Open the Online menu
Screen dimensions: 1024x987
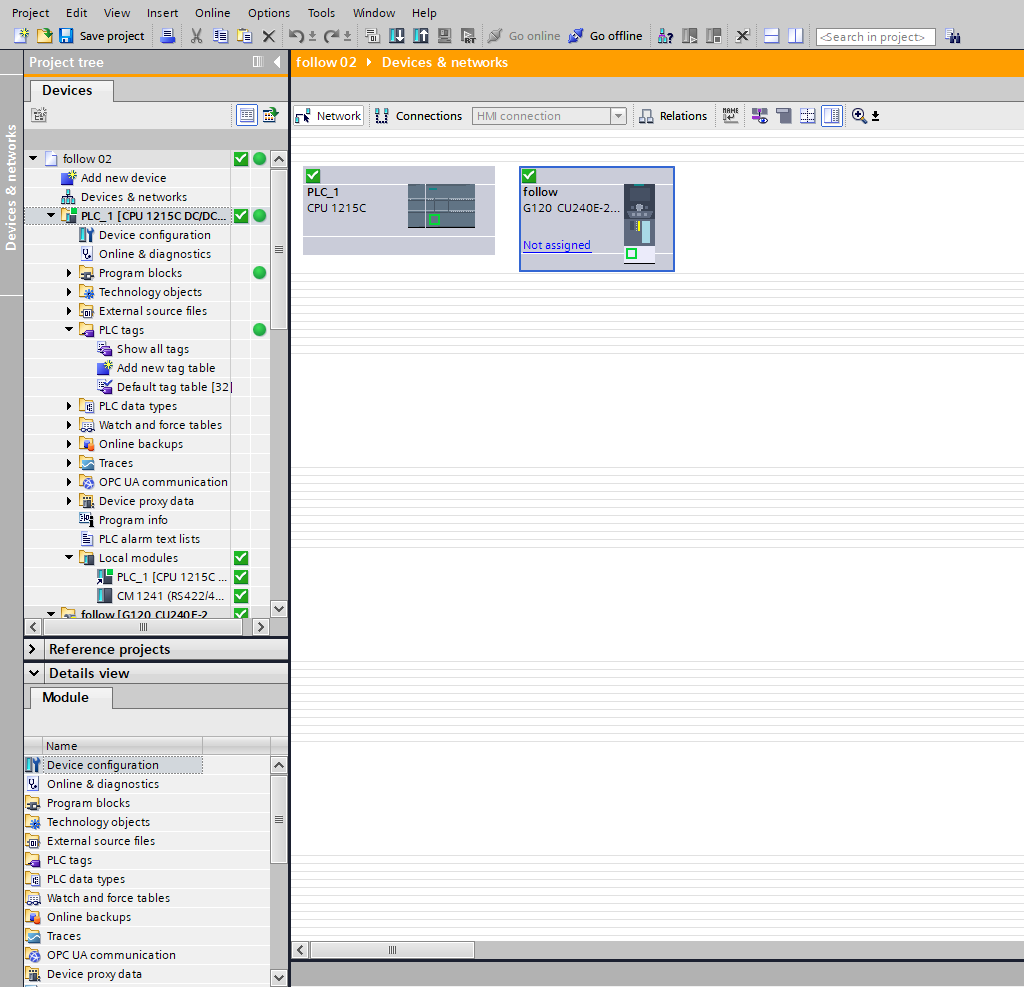pos(212,13)
